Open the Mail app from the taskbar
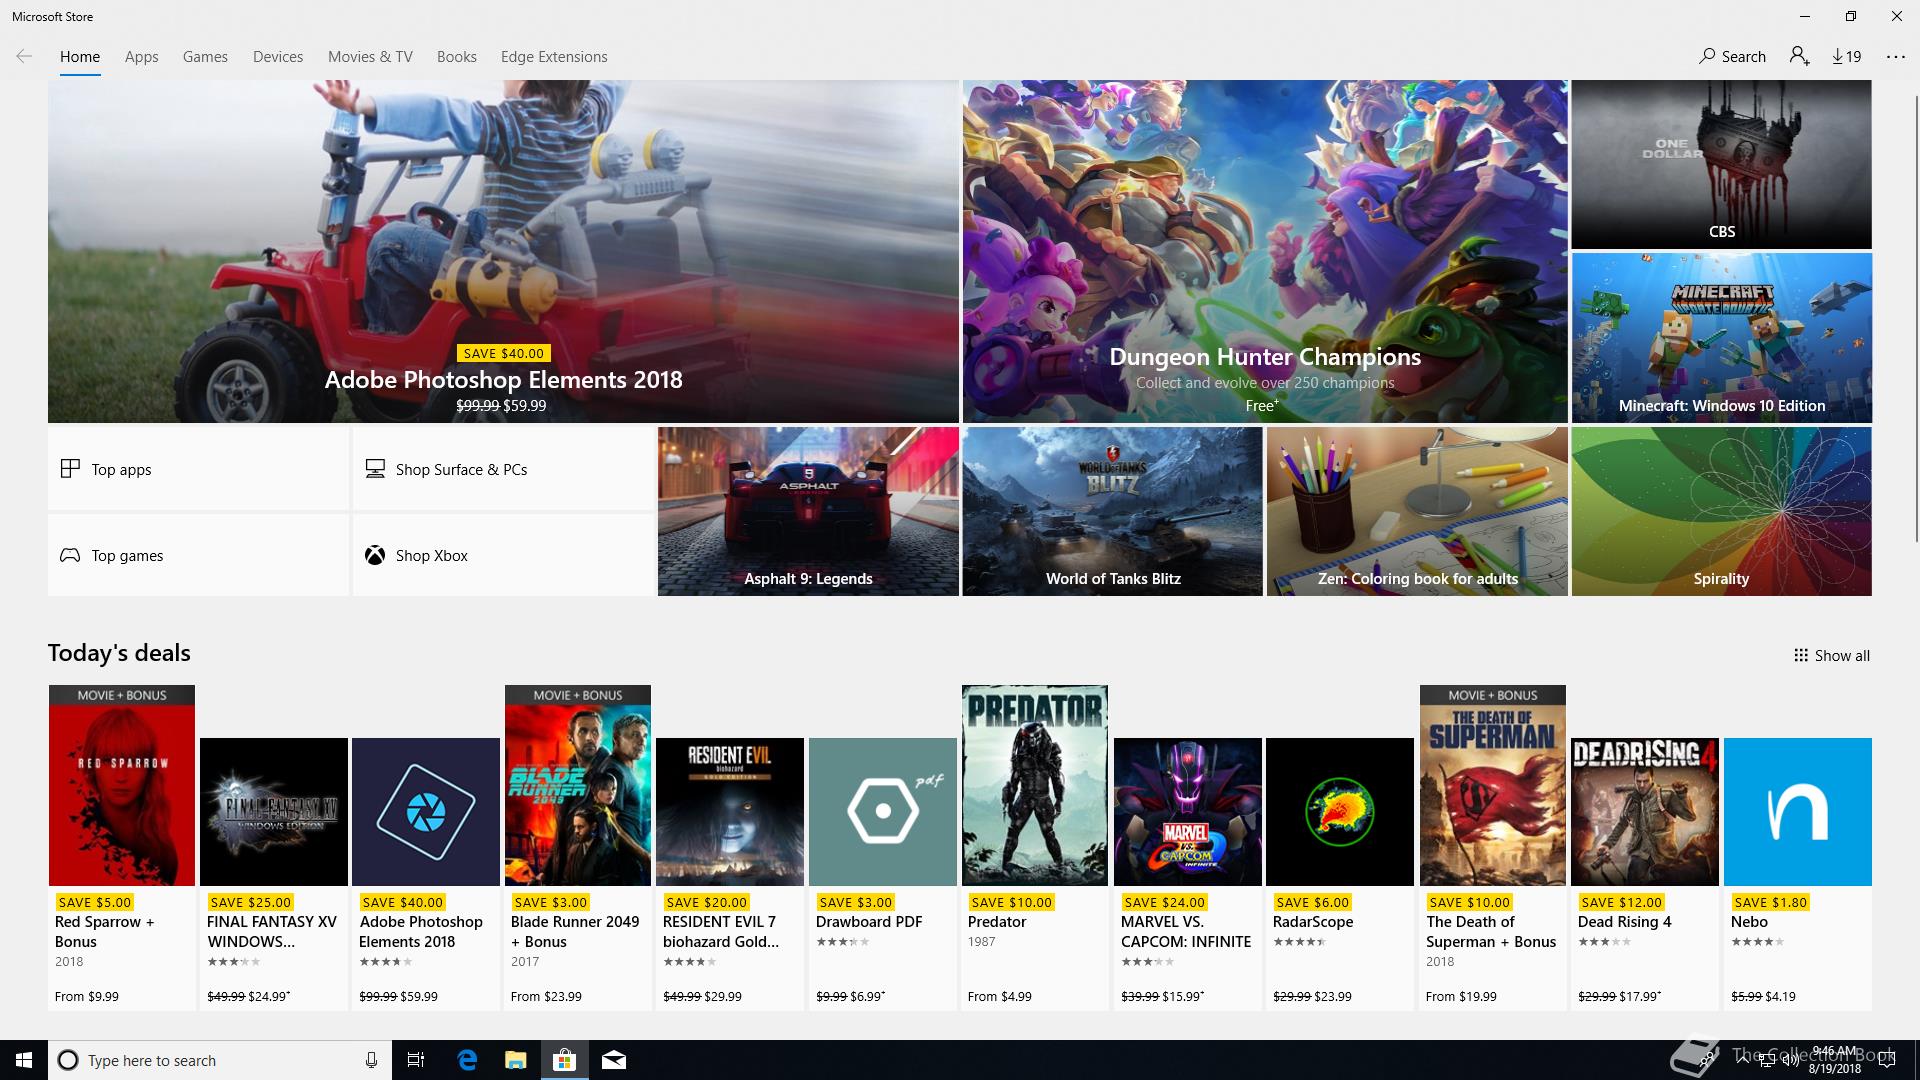 (x=613, y=1060)
